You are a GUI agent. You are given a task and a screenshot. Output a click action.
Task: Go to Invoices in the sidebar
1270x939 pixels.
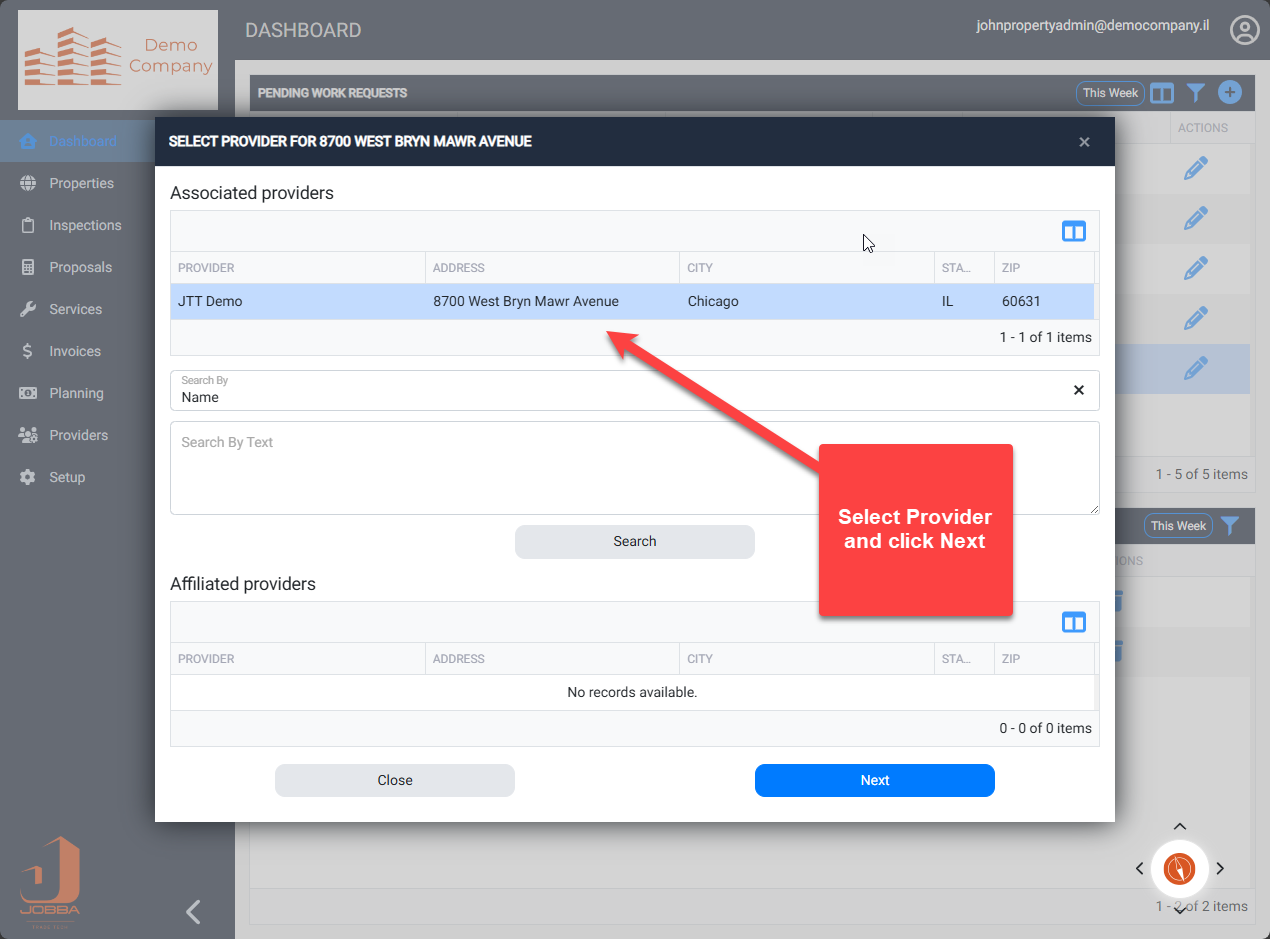[75, 351]
